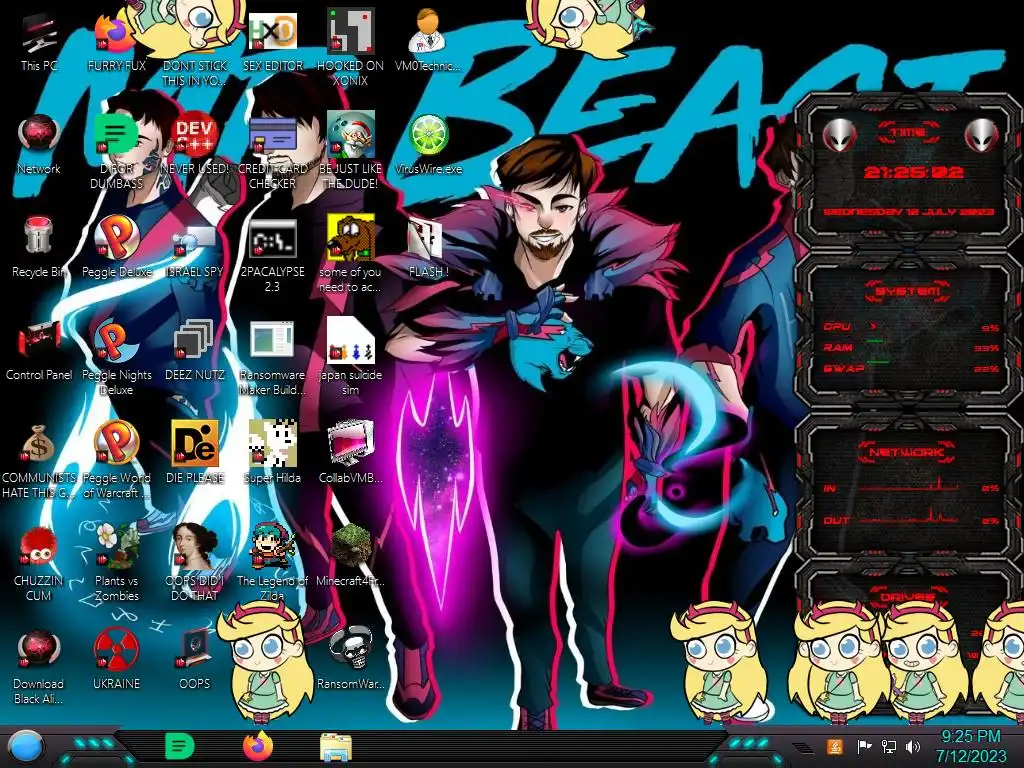Click the NETWORK widget header

(907, 452)
